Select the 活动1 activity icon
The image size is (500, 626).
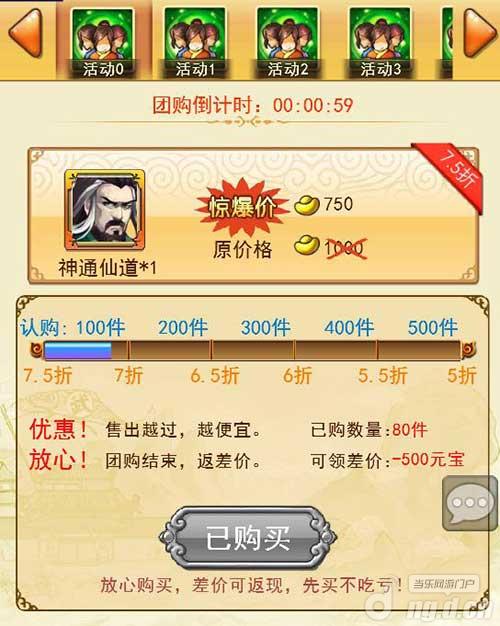195,43
